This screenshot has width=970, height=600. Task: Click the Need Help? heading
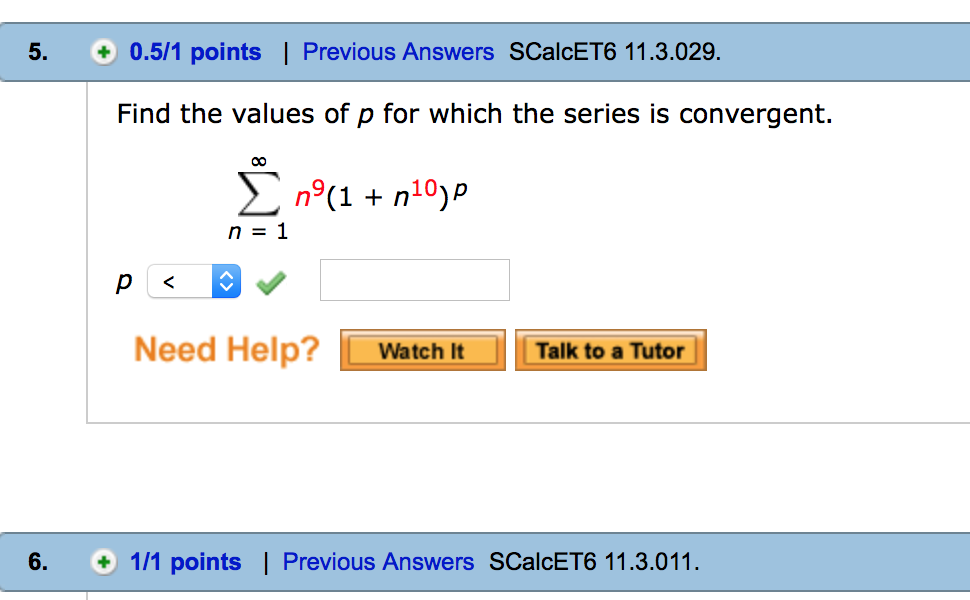point(226,349)
